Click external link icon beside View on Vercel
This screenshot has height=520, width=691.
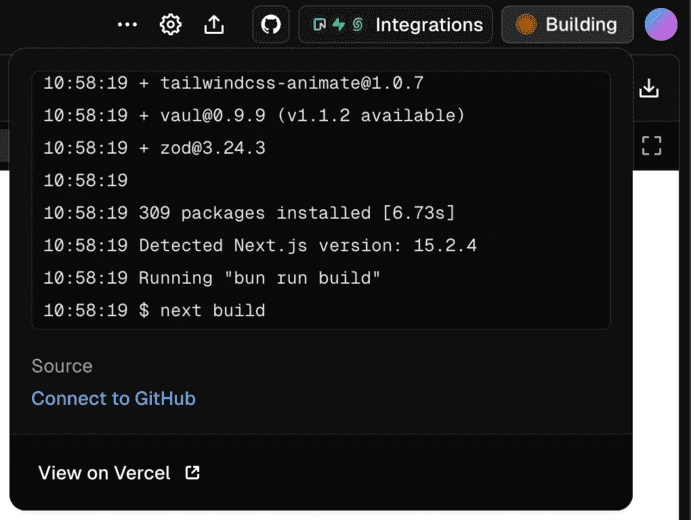pos(192,473)
